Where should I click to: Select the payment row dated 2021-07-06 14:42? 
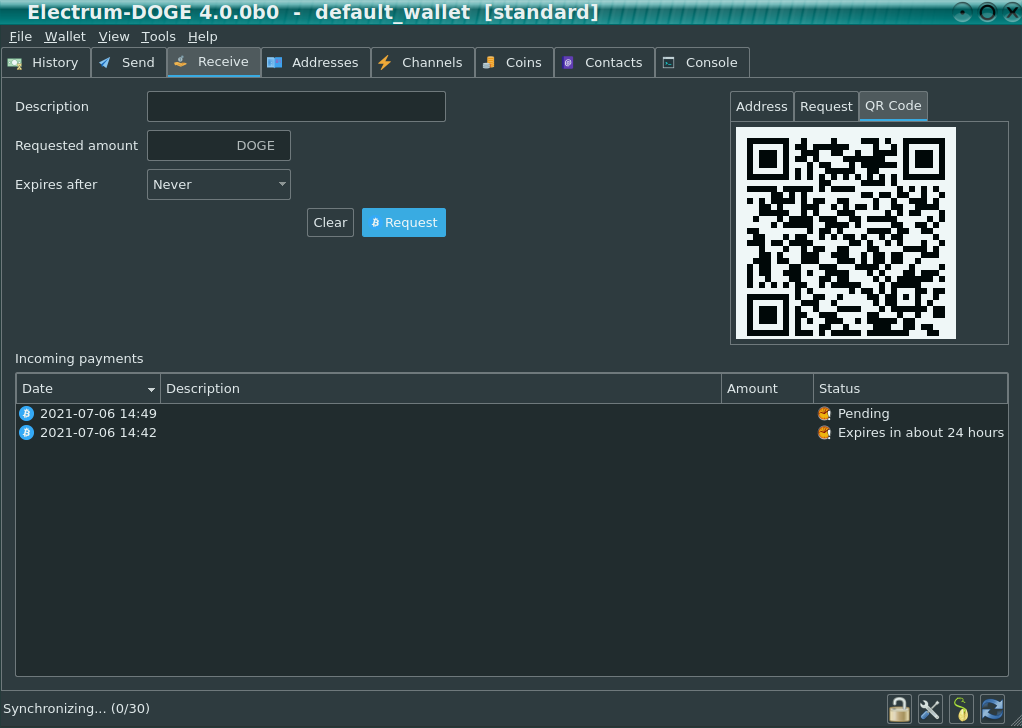[x=512, y=432]
